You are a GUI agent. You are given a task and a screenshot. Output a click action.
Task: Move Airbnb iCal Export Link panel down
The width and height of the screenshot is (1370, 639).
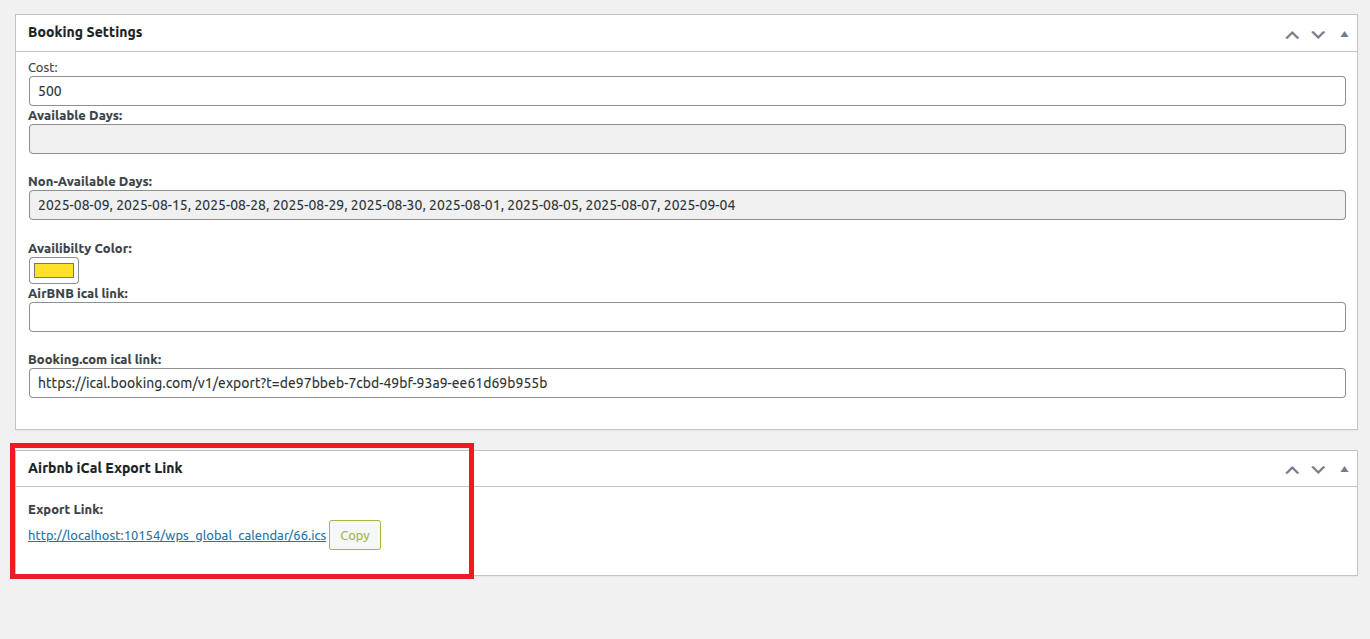1318,470
